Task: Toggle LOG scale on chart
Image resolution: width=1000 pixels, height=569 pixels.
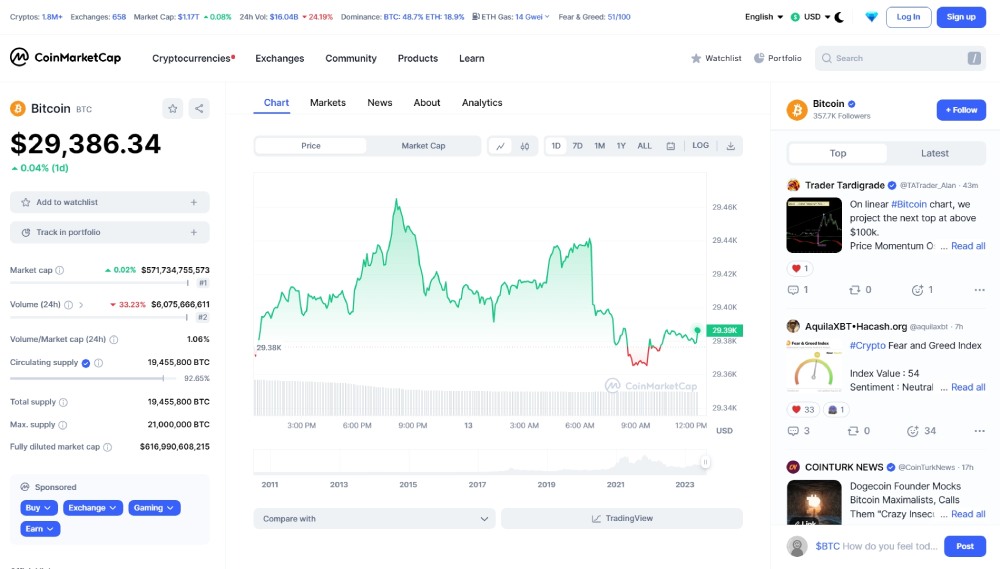Action: point(700,146)
